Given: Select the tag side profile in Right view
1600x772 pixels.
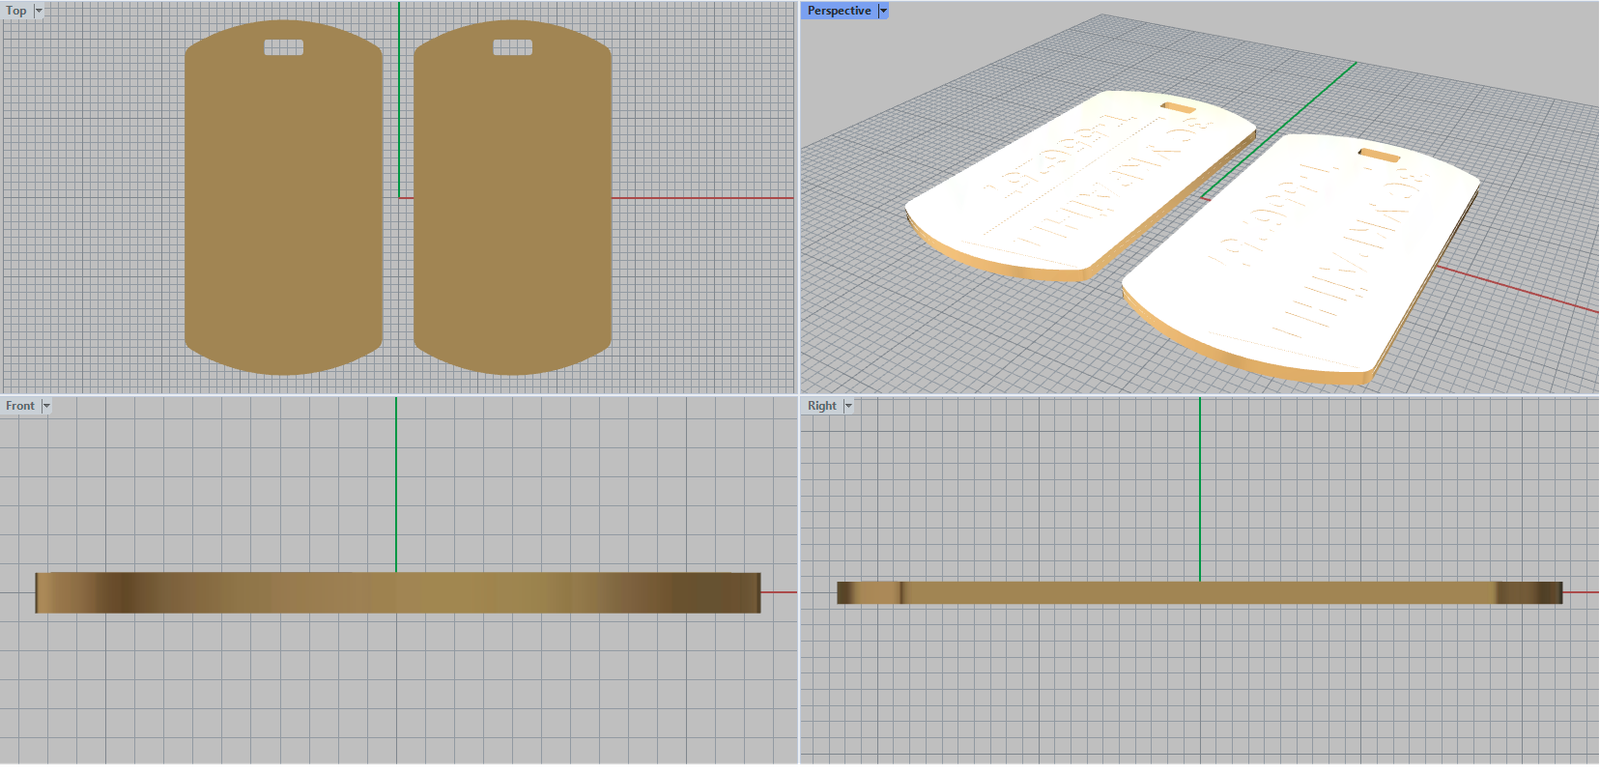Looking at the screenshot, I should pos(1200,593).
